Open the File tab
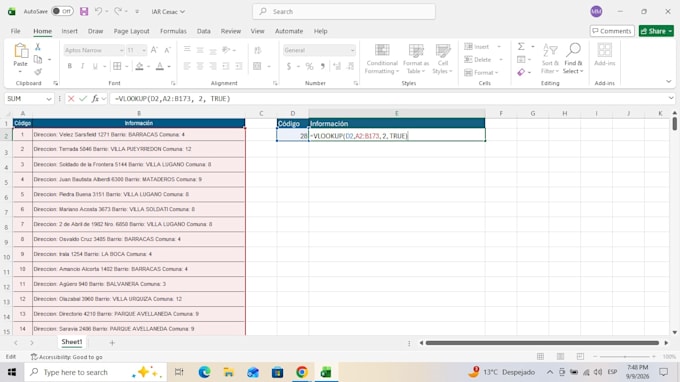The image size is (680, 382). pyautogui.click(x=16, y=31)
